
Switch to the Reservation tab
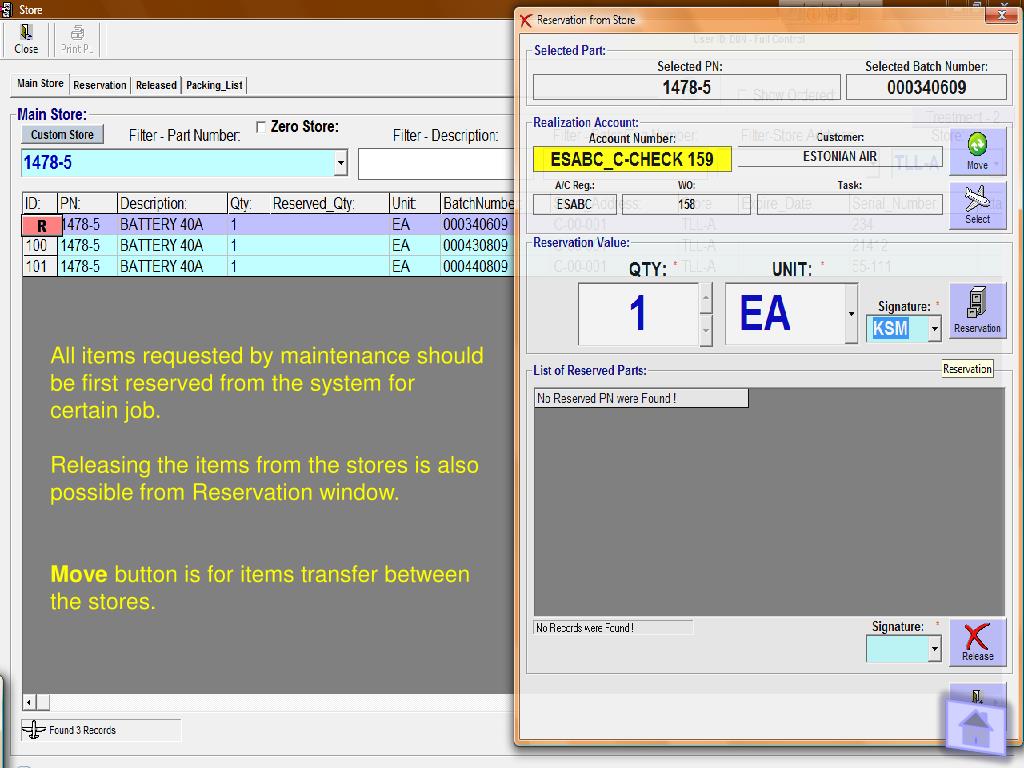point(99,85)
